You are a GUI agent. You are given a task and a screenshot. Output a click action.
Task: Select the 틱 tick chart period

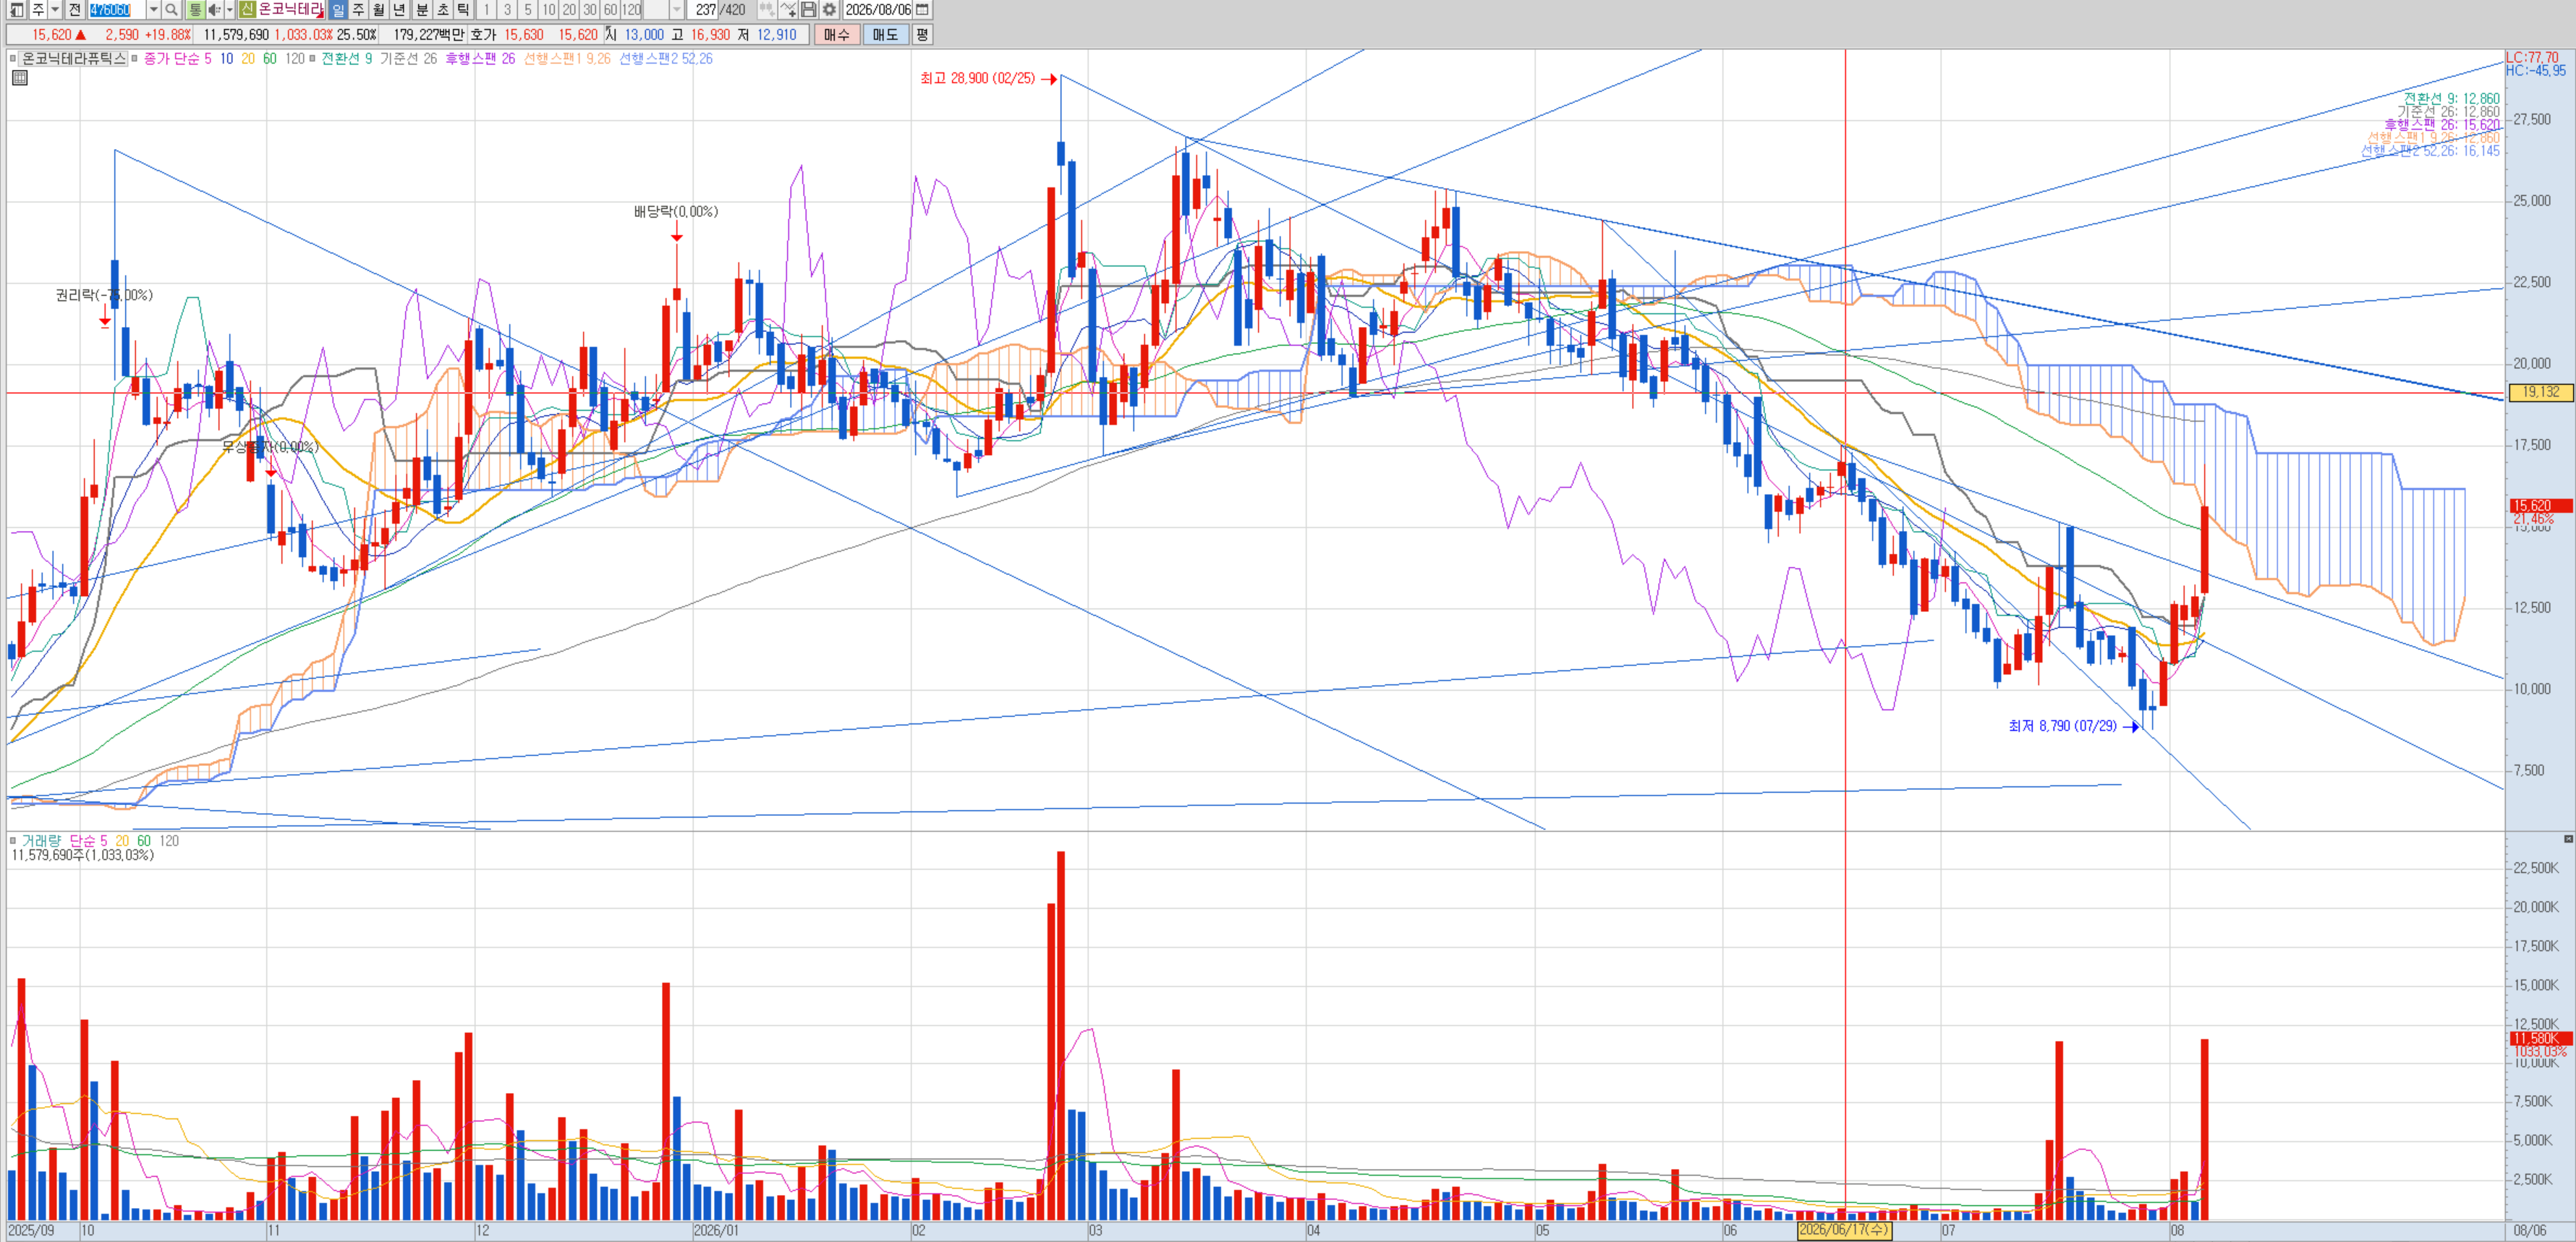click(x=463, y=10)
